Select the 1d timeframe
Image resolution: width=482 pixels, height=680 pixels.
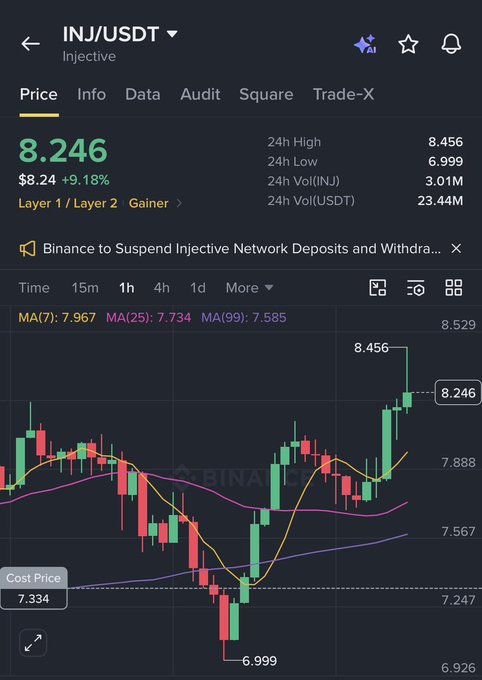tap(198, 288)
